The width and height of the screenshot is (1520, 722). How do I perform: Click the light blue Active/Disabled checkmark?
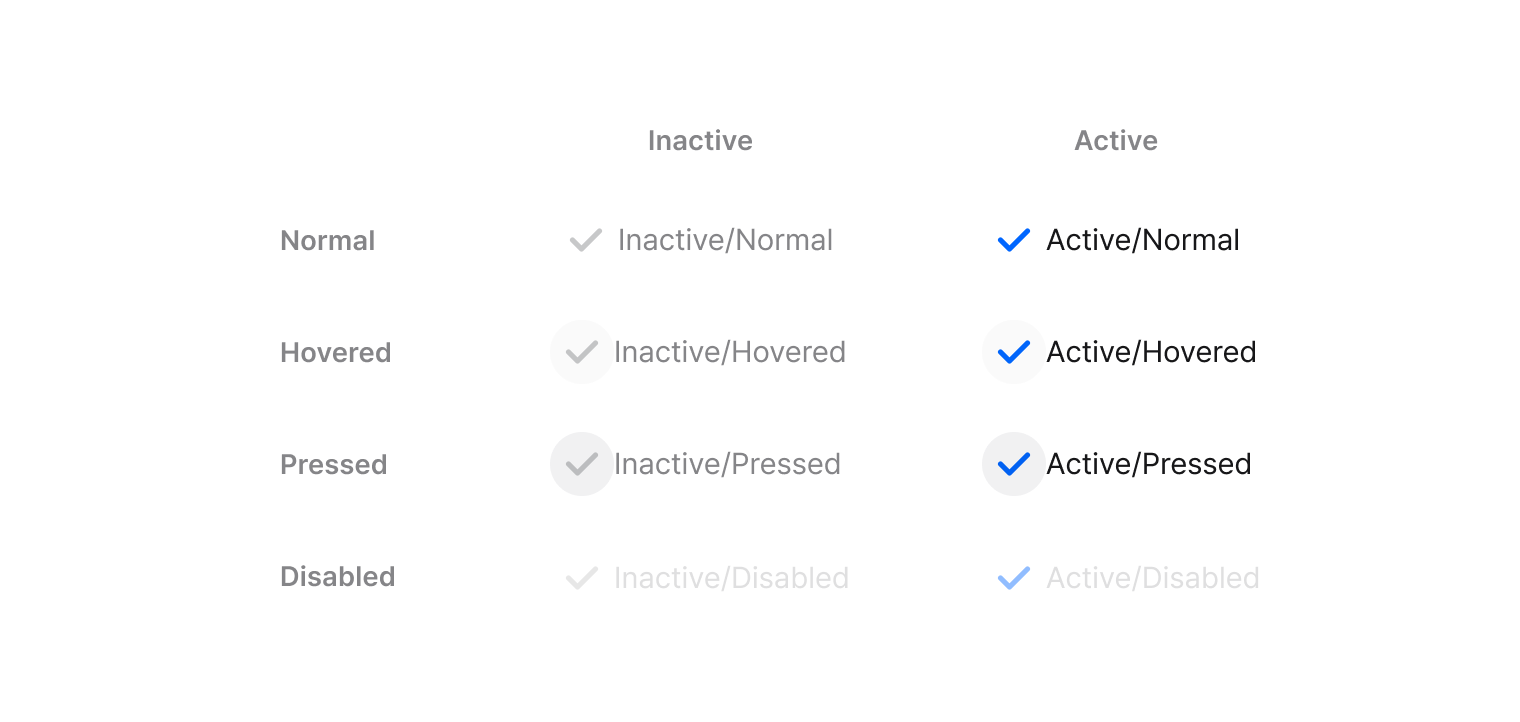tap(1013, 578)
